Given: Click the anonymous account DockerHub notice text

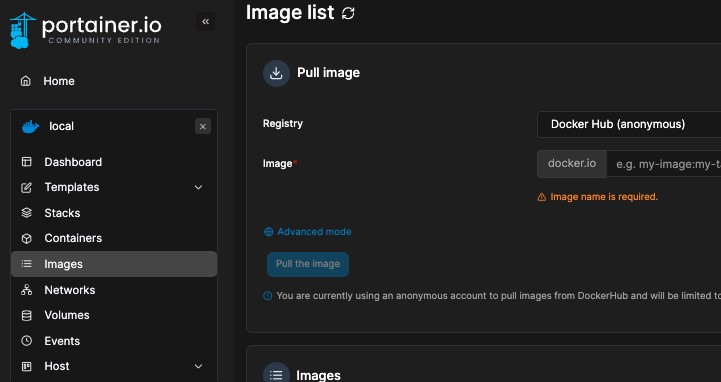Looking at the screenshot, I should click(498, 296).
